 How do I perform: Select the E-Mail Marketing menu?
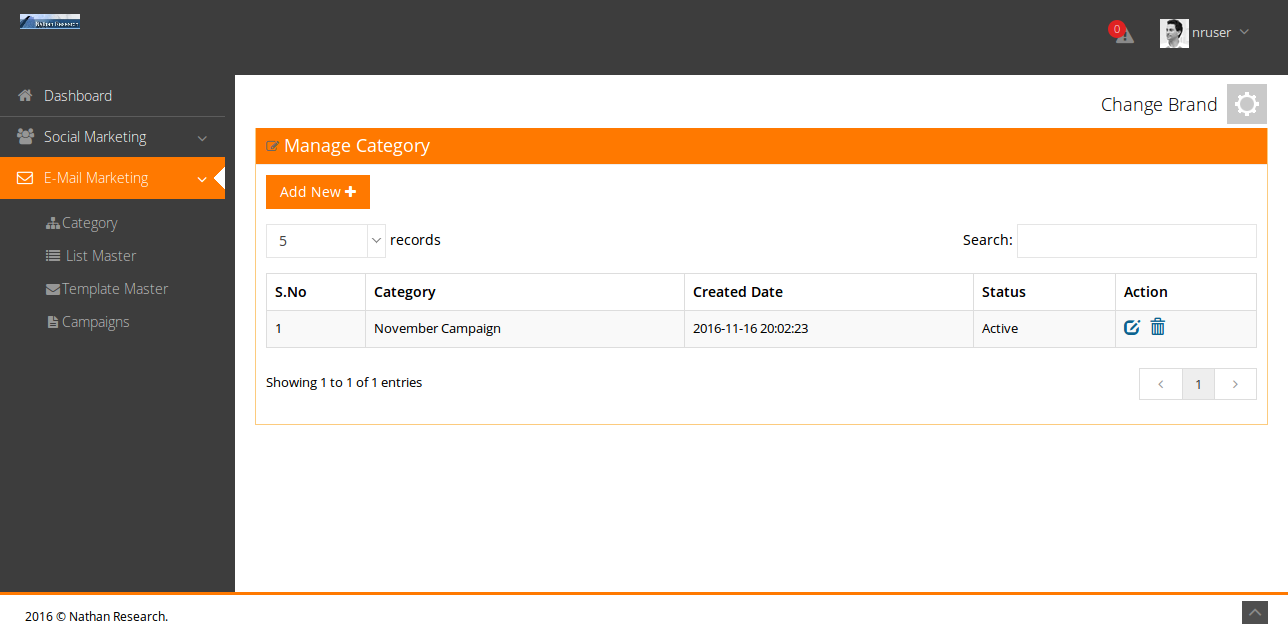[x=112, y=178]
